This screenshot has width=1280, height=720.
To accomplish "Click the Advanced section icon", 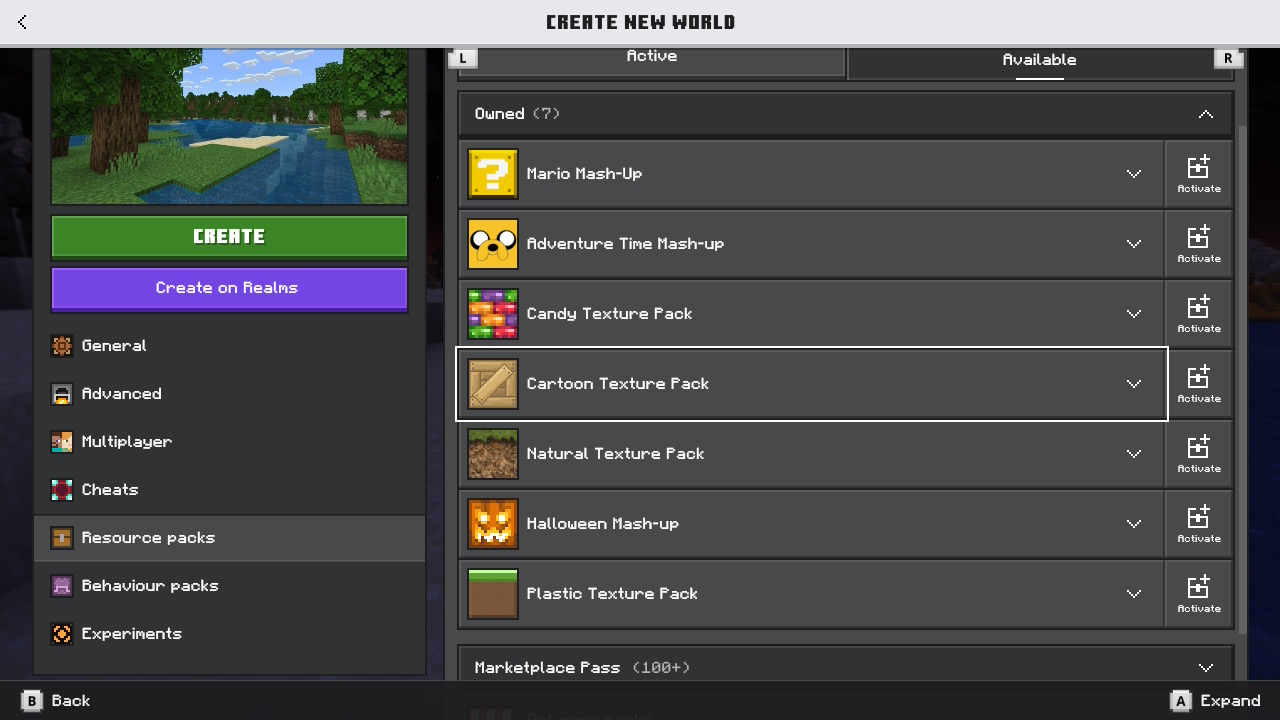I will 62,394.
